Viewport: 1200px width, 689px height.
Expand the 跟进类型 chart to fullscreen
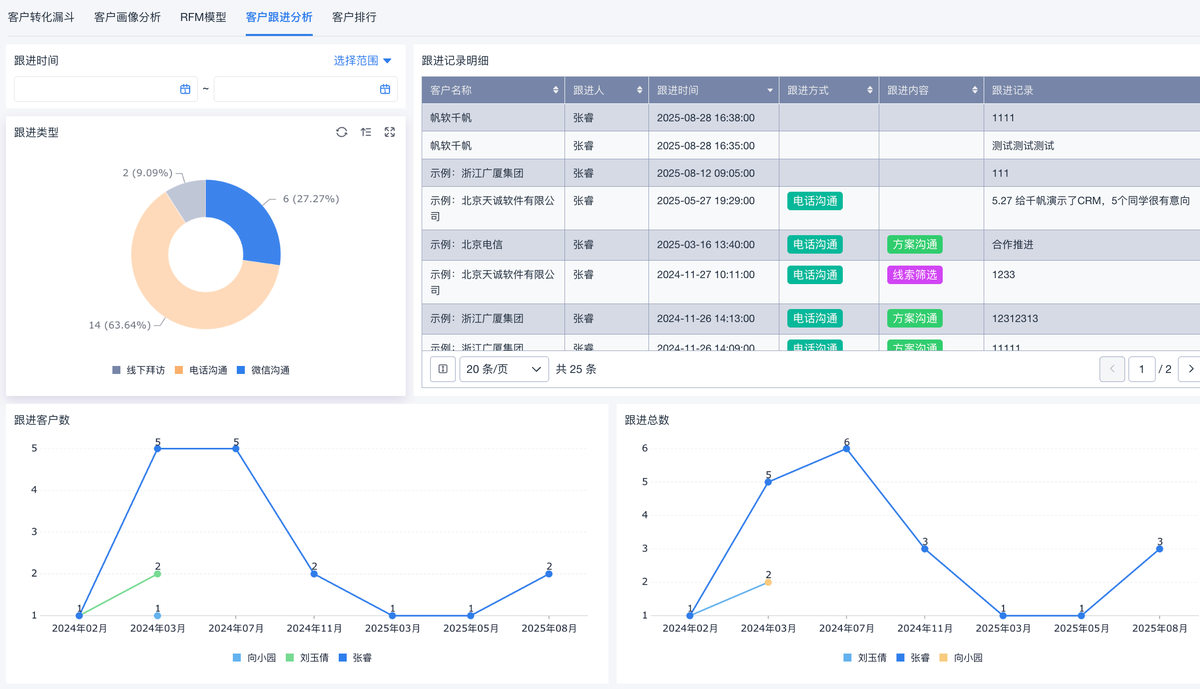(x=390, y=132)
